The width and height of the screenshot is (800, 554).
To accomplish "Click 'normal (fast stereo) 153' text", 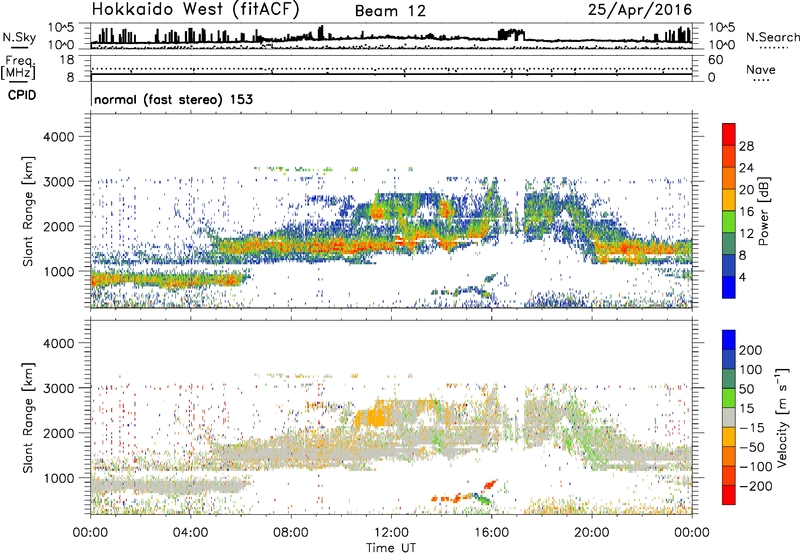I will pos(173,99).
